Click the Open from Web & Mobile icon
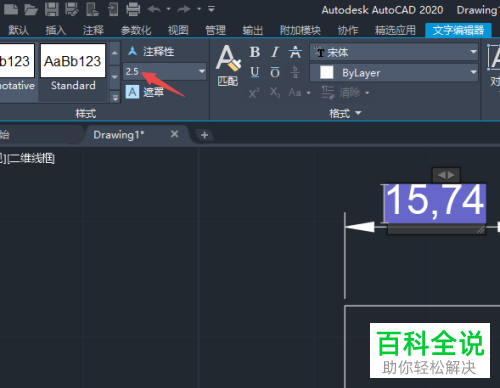 click(92, 9)
